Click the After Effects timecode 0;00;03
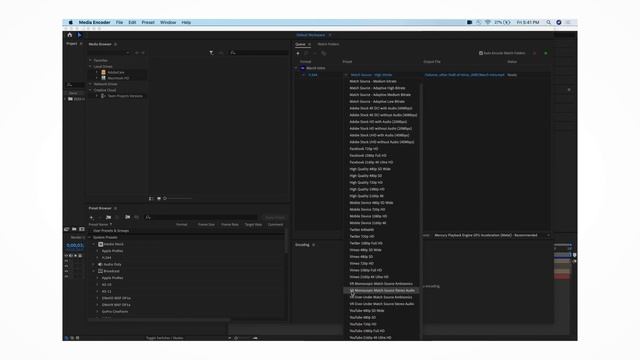640x360 pixels. pos(75,245)
